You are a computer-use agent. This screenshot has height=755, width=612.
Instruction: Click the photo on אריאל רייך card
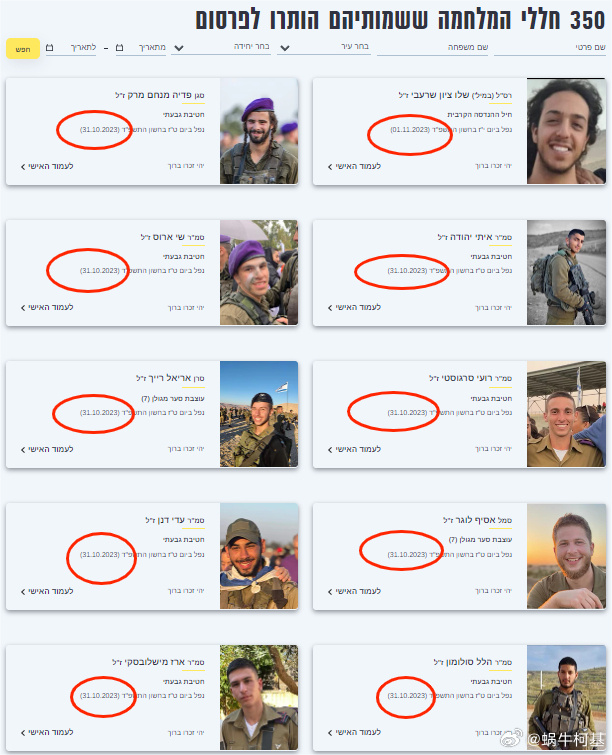[259, 414]
